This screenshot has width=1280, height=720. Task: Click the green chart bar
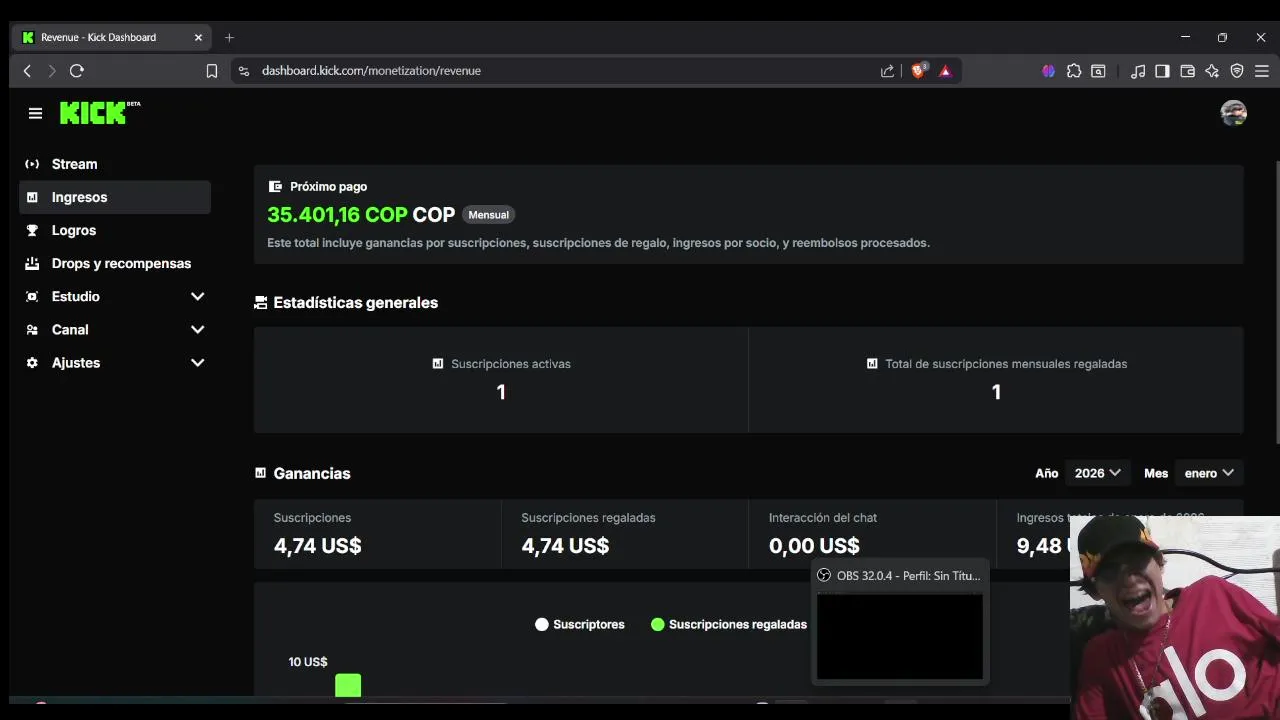point(348,685)
